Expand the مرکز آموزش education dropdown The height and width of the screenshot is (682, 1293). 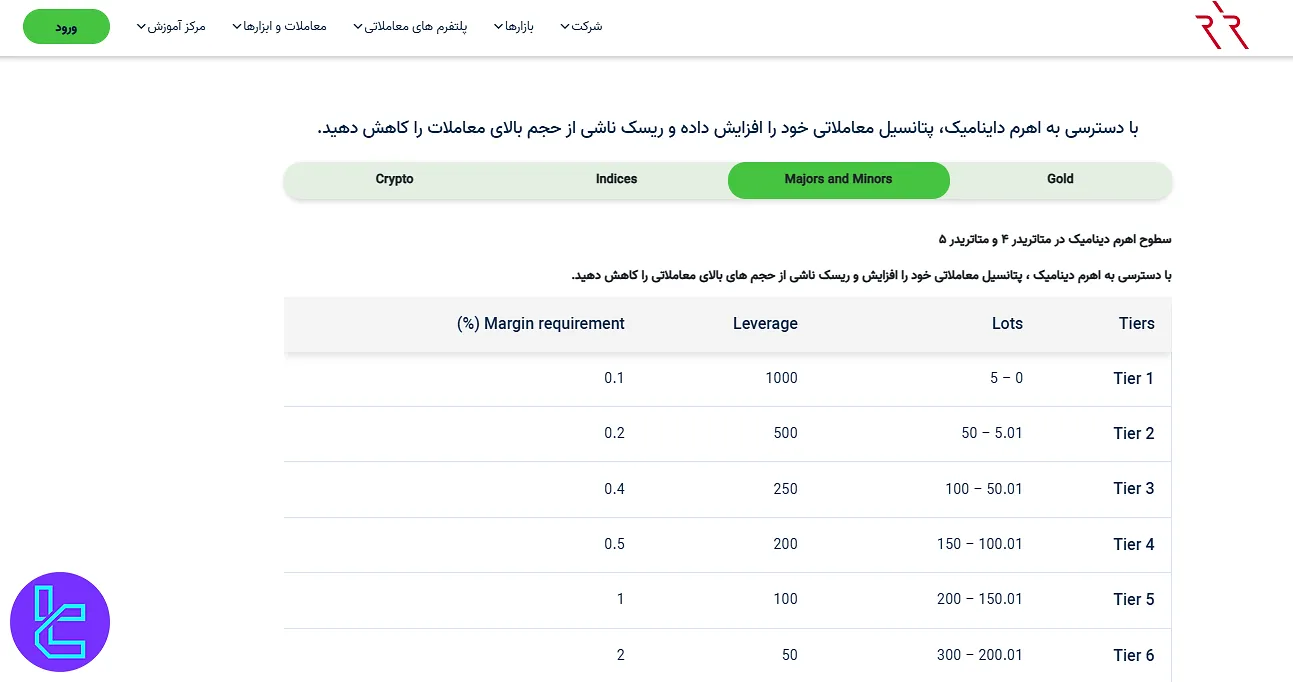click(172, 26)
